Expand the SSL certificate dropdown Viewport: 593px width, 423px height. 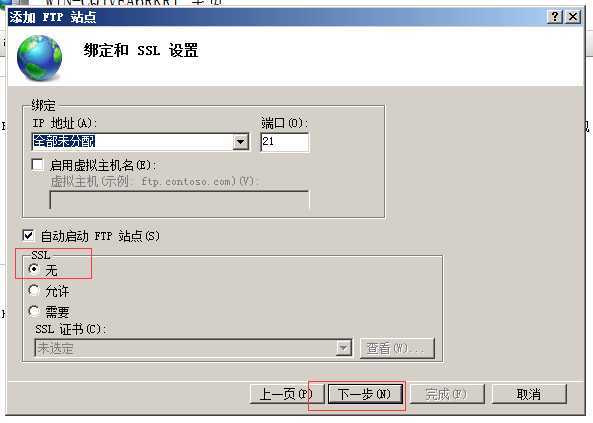click(x=343, y=348)
